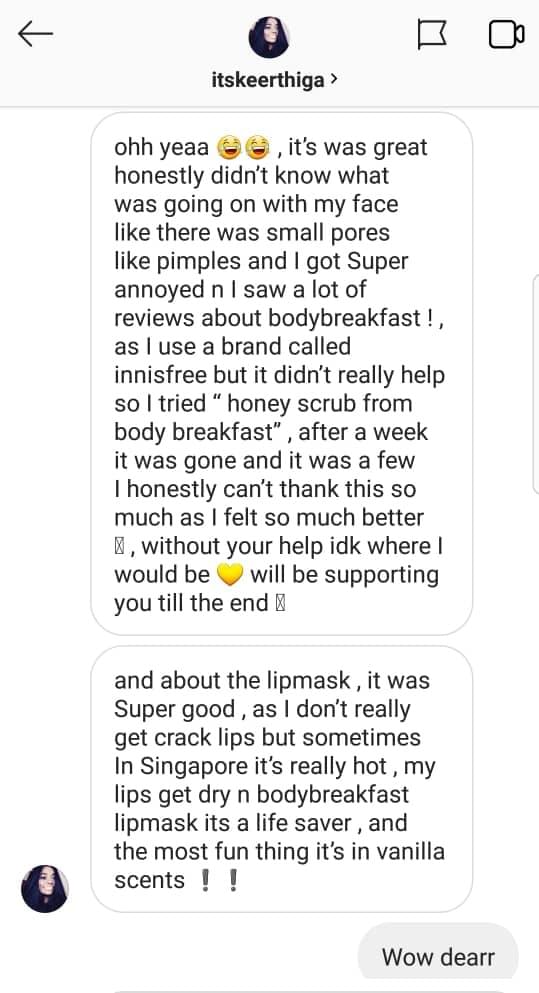
Task: Tap the laughing emojis after "ohh yeaa"
Action: pos(243,148)
